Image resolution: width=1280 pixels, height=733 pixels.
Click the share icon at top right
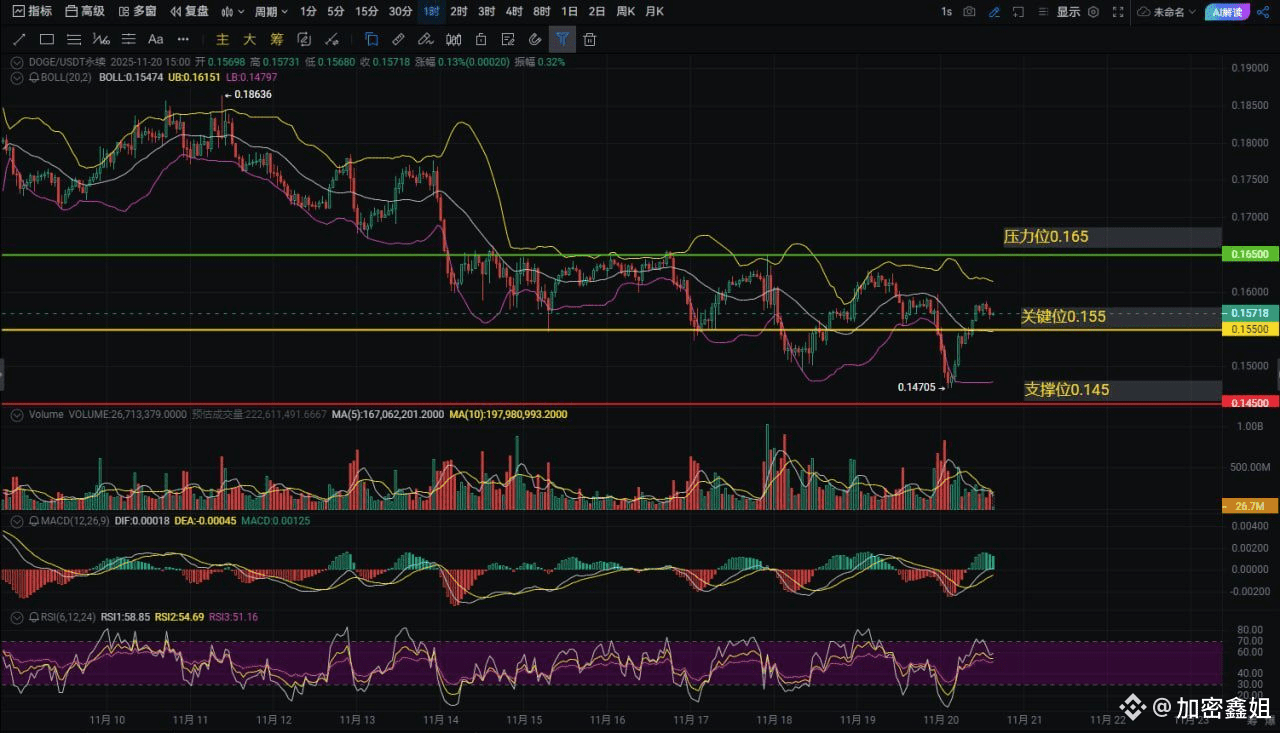pos(1262,12)
